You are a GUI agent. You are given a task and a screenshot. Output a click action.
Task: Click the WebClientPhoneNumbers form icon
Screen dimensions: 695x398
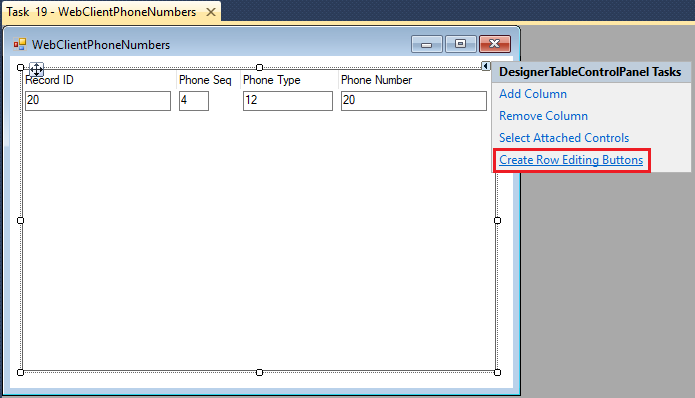pyautogui.click(x=20, y=44)
